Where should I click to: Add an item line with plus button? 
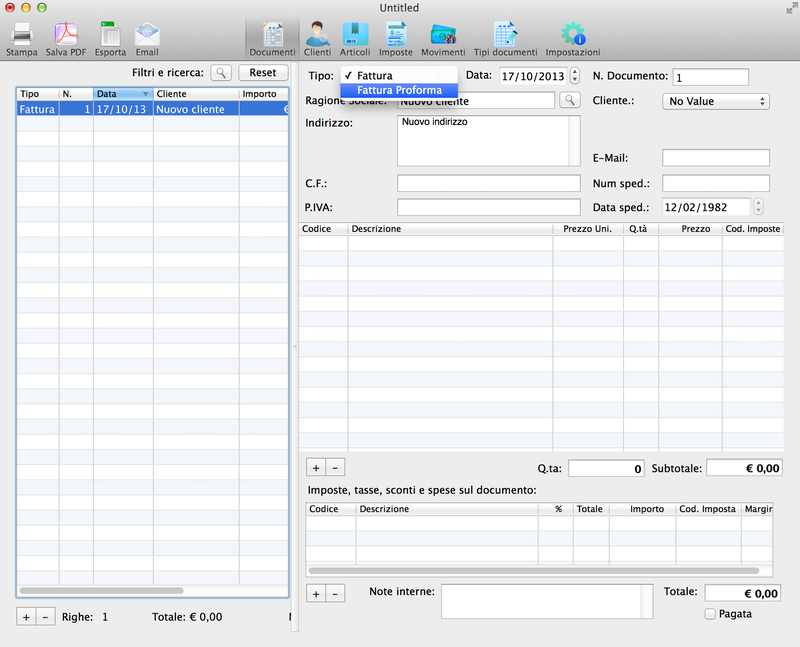pyautogui.click(x=316, y=467)
